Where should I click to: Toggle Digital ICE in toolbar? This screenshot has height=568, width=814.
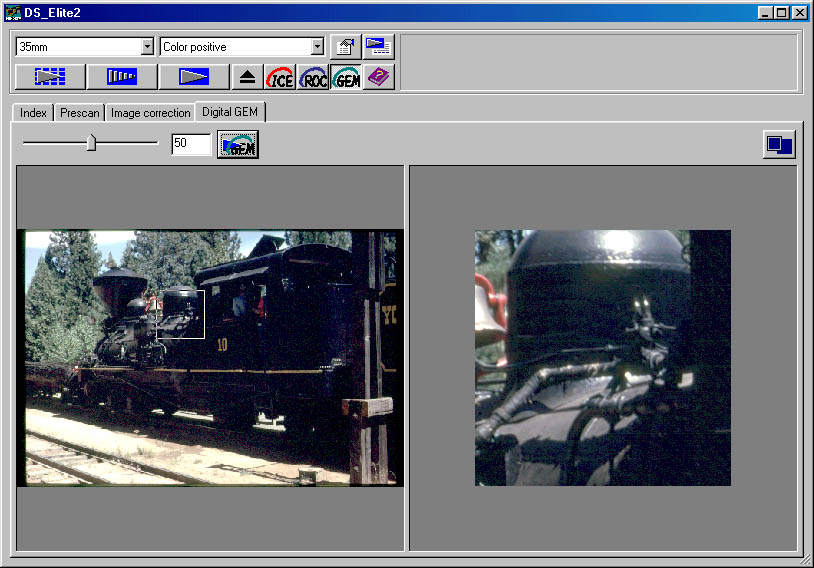click(280, 77)
